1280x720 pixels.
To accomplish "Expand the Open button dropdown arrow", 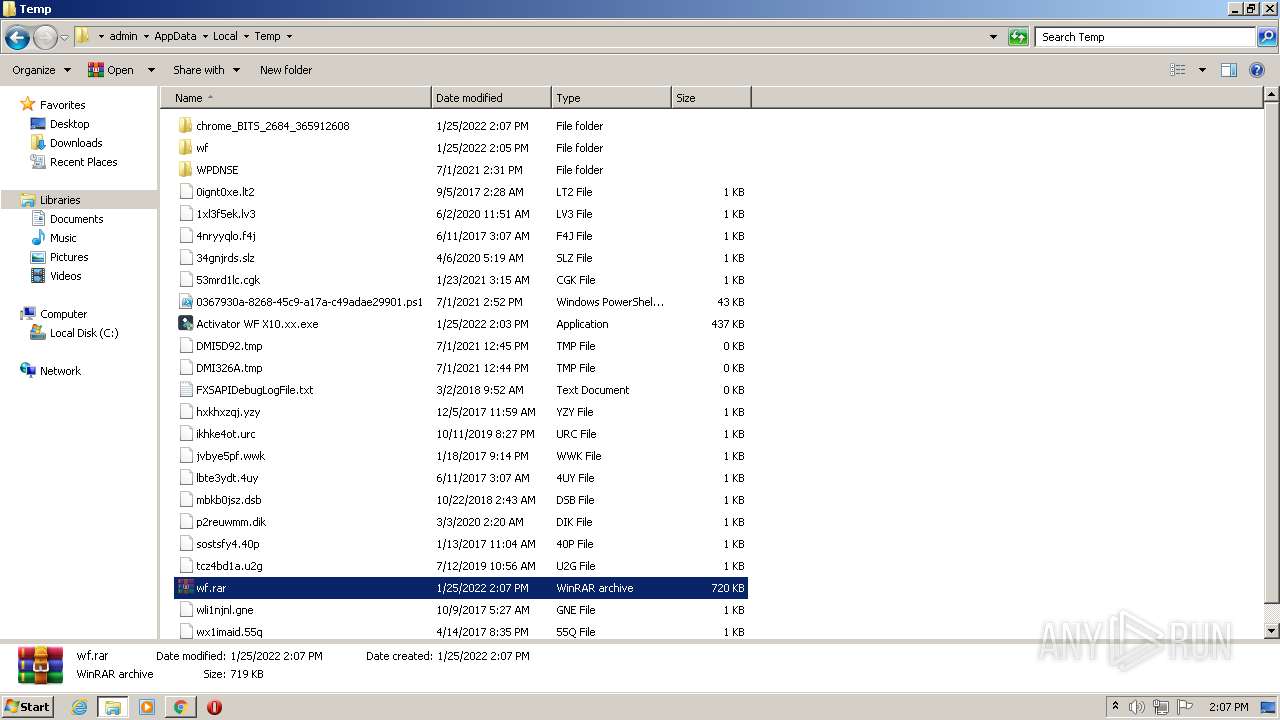I will click(x=151, y=70).
